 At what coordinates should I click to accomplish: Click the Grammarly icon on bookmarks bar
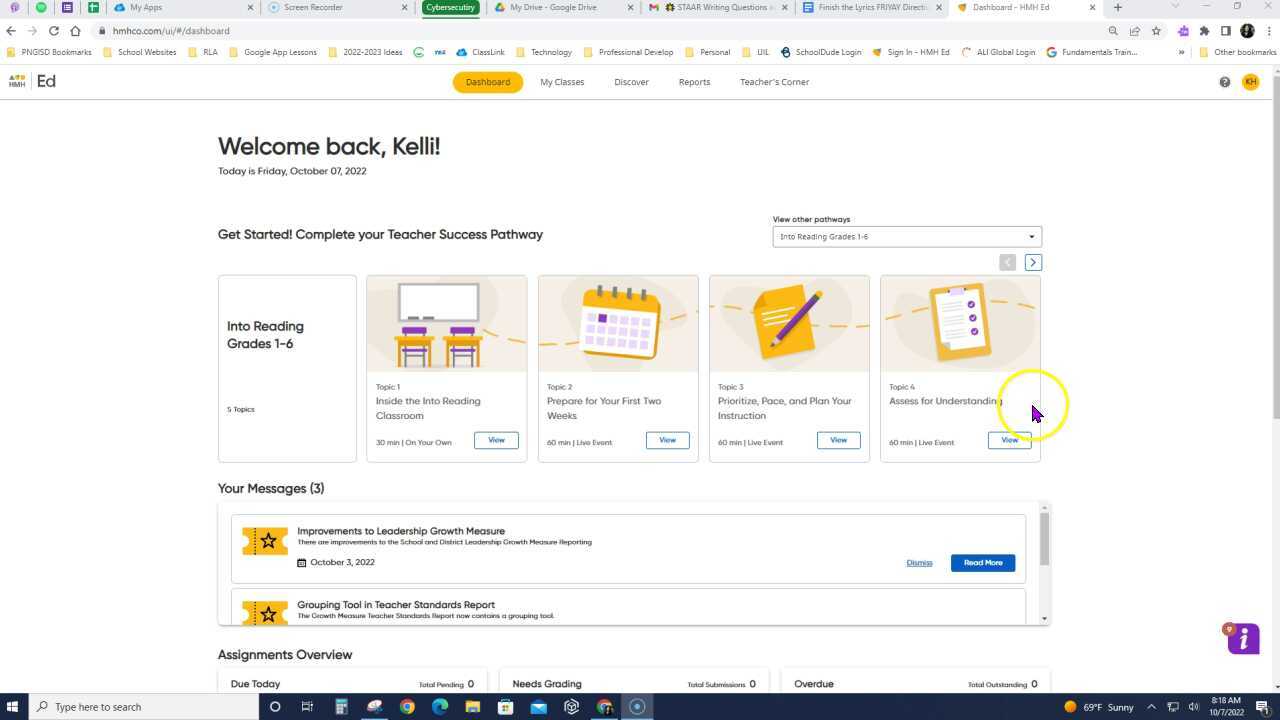pos(419,52)
